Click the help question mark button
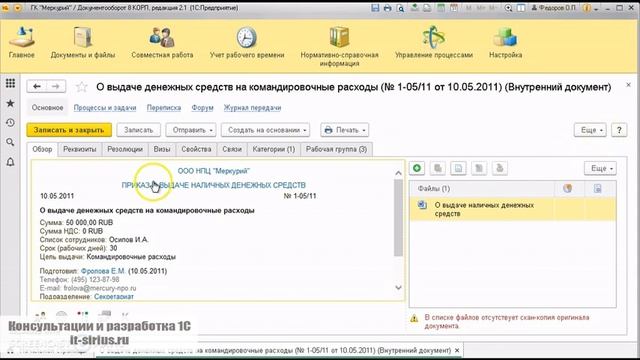This screenshot has width=640, height=360. pyautogui.click(x=619, y=130)
